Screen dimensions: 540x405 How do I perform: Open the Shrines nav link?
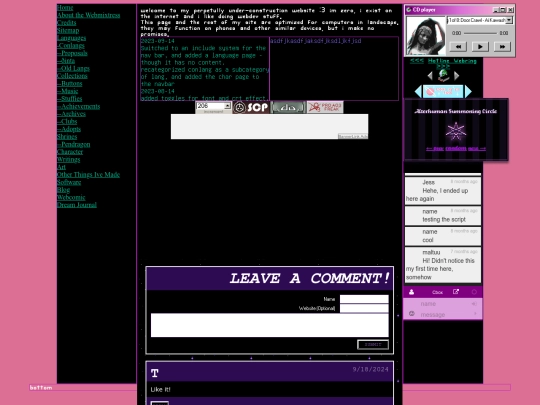(x=67, y=137)
